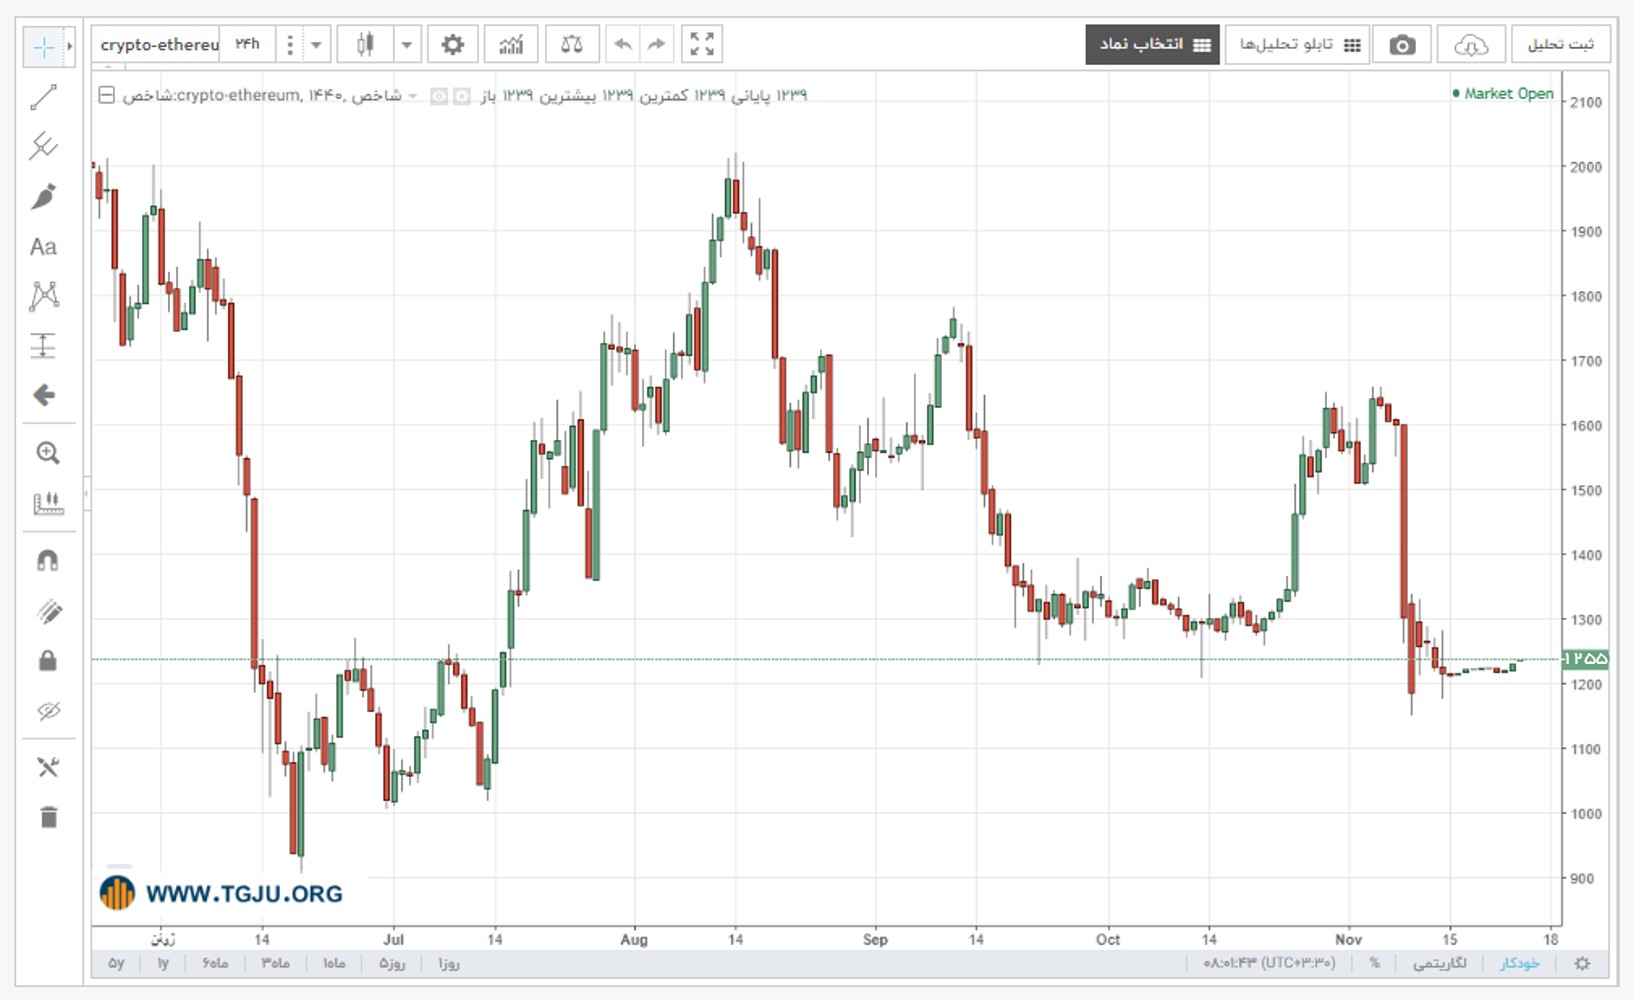Image resolution: width=1633 pixels, height=1000 pixels.
Task: Toggle lock all drawing tools
Action: pyautogui.click(x=47, y=661)
